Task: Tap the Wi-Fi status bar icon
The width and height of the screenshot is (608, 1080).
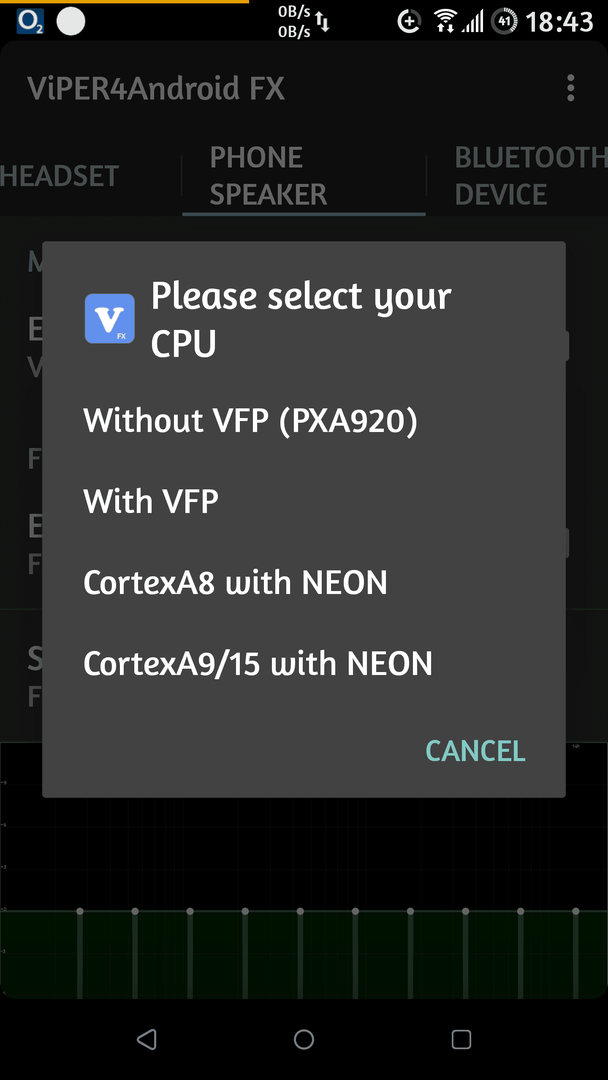Action: point(445,21)
